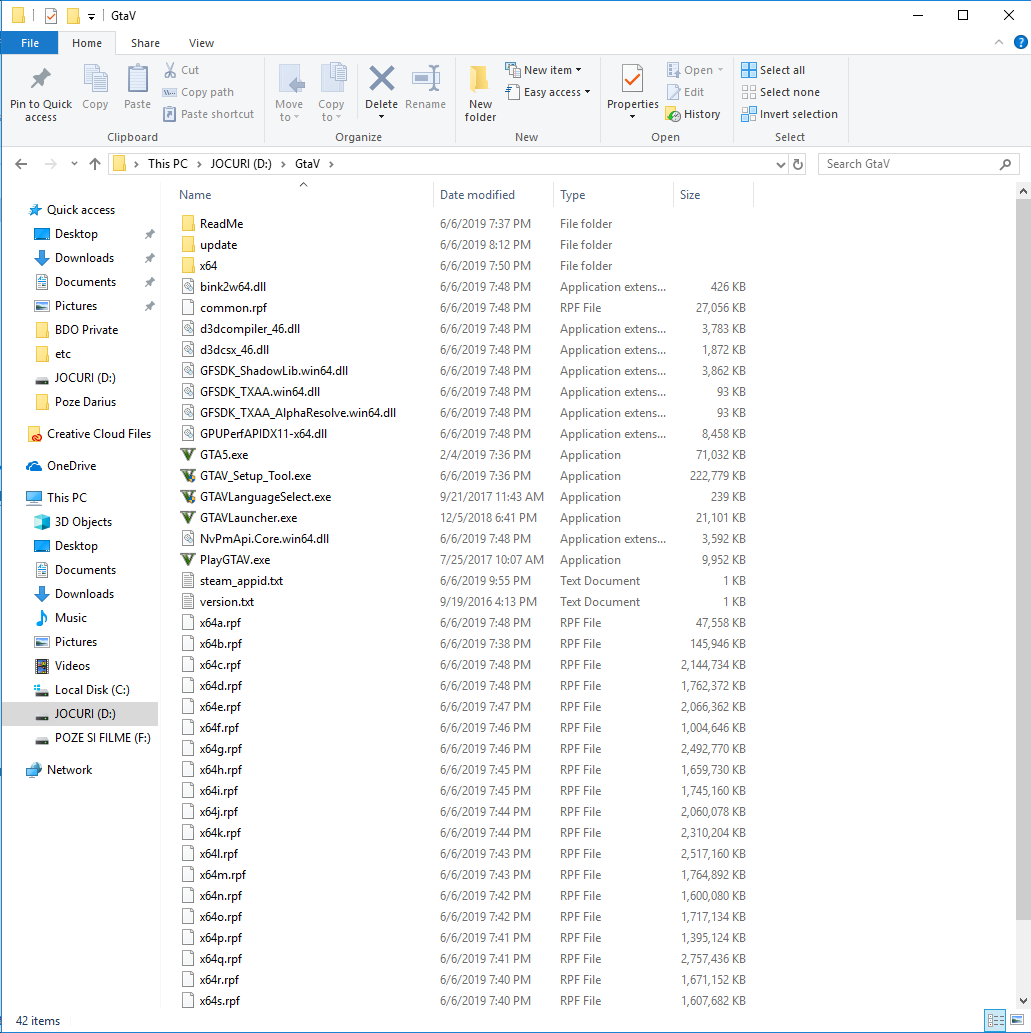Click the Up arrow navigation button
Viewport: 1031px width, 1033px height.
click(95, 164)
